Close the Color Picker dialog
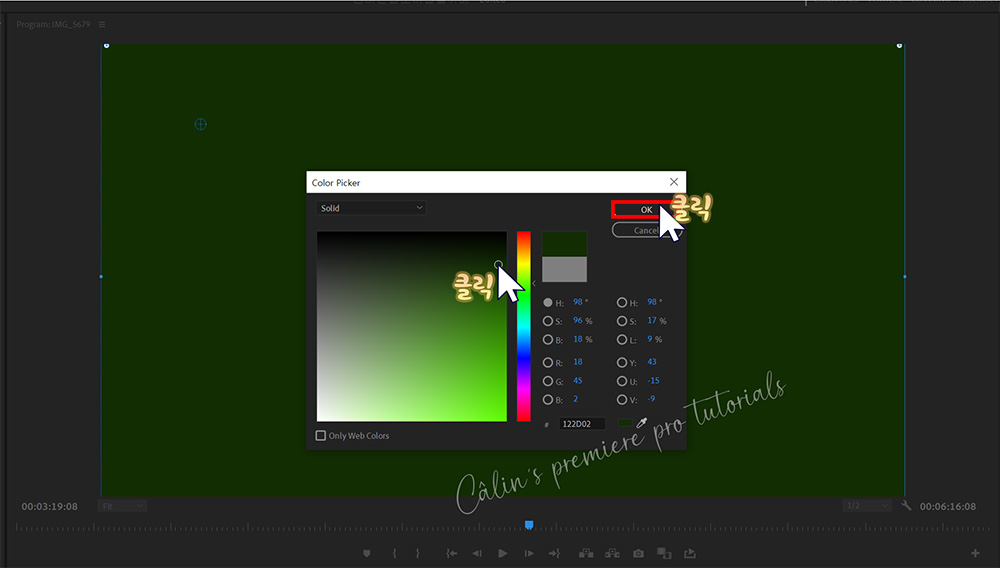This screenshot has width=1000, height=568. pos(673,182)
